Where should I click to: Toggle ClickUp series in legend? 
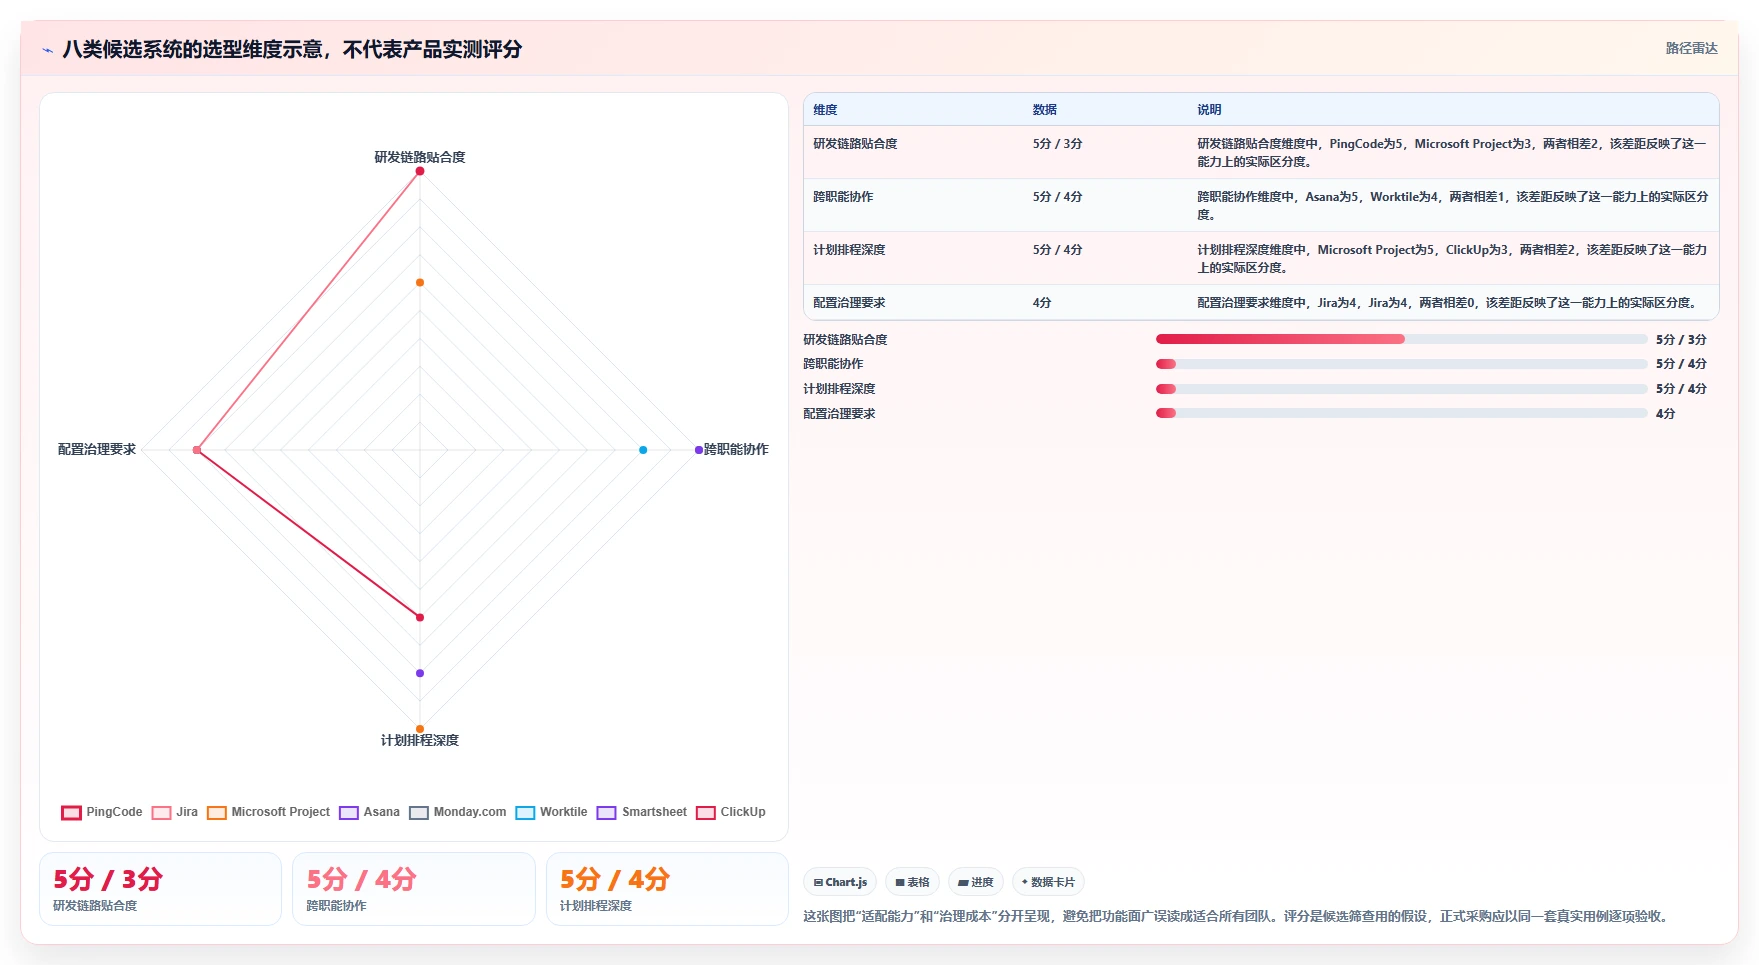tap(731, 812)
